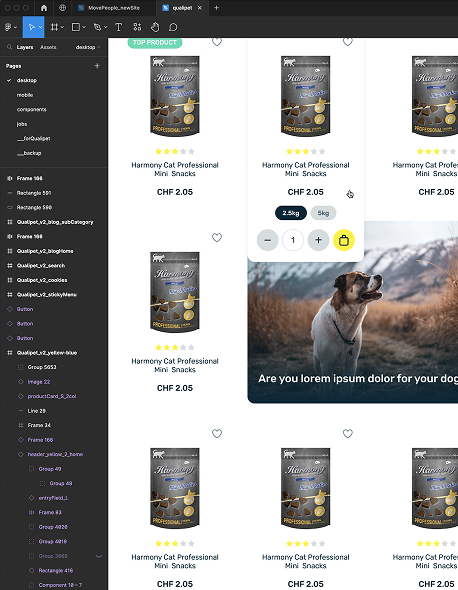Select Frame 24 layer
The image size is (458, 590).
tap(54, 425)
